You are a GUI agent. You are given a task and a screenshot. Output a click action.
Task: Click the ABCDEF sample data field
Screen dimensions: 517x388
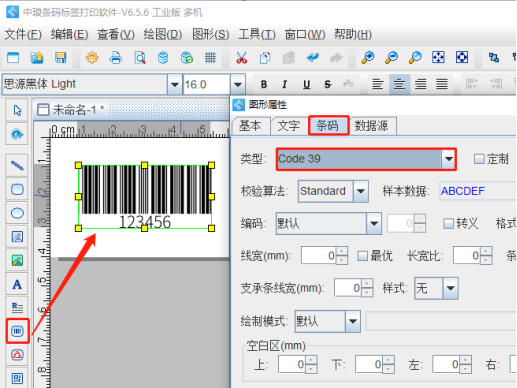coord(478,191)
